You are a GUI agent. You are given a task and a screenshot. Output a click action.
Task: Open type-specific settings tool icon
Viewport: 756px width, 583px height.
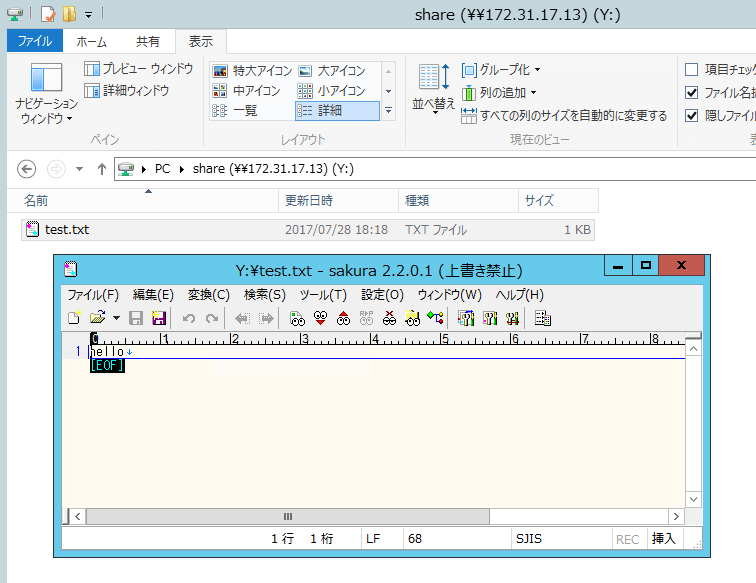490,318
